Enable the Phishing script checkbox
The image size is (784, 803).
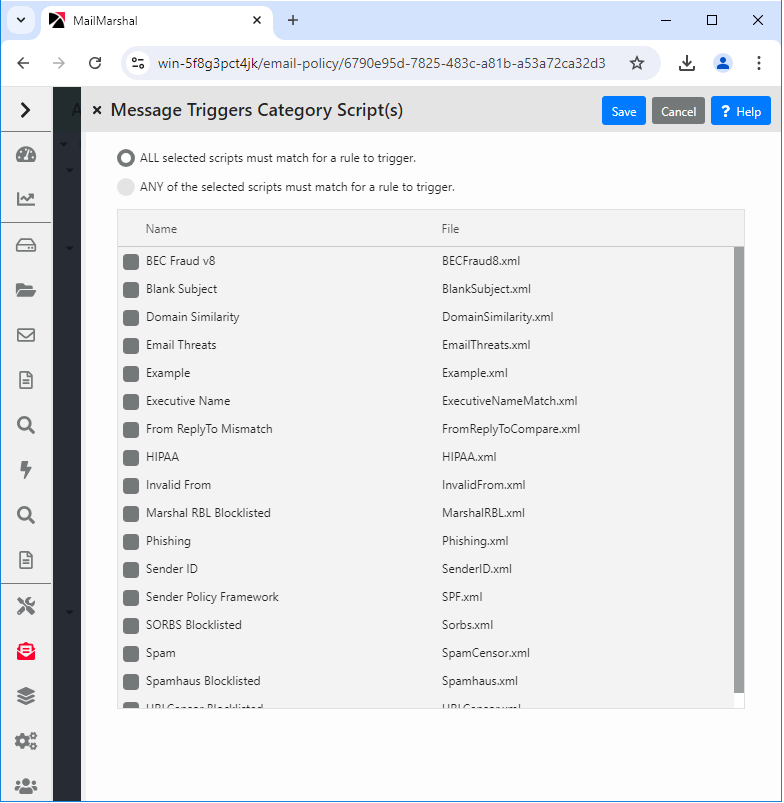point(130,542)
